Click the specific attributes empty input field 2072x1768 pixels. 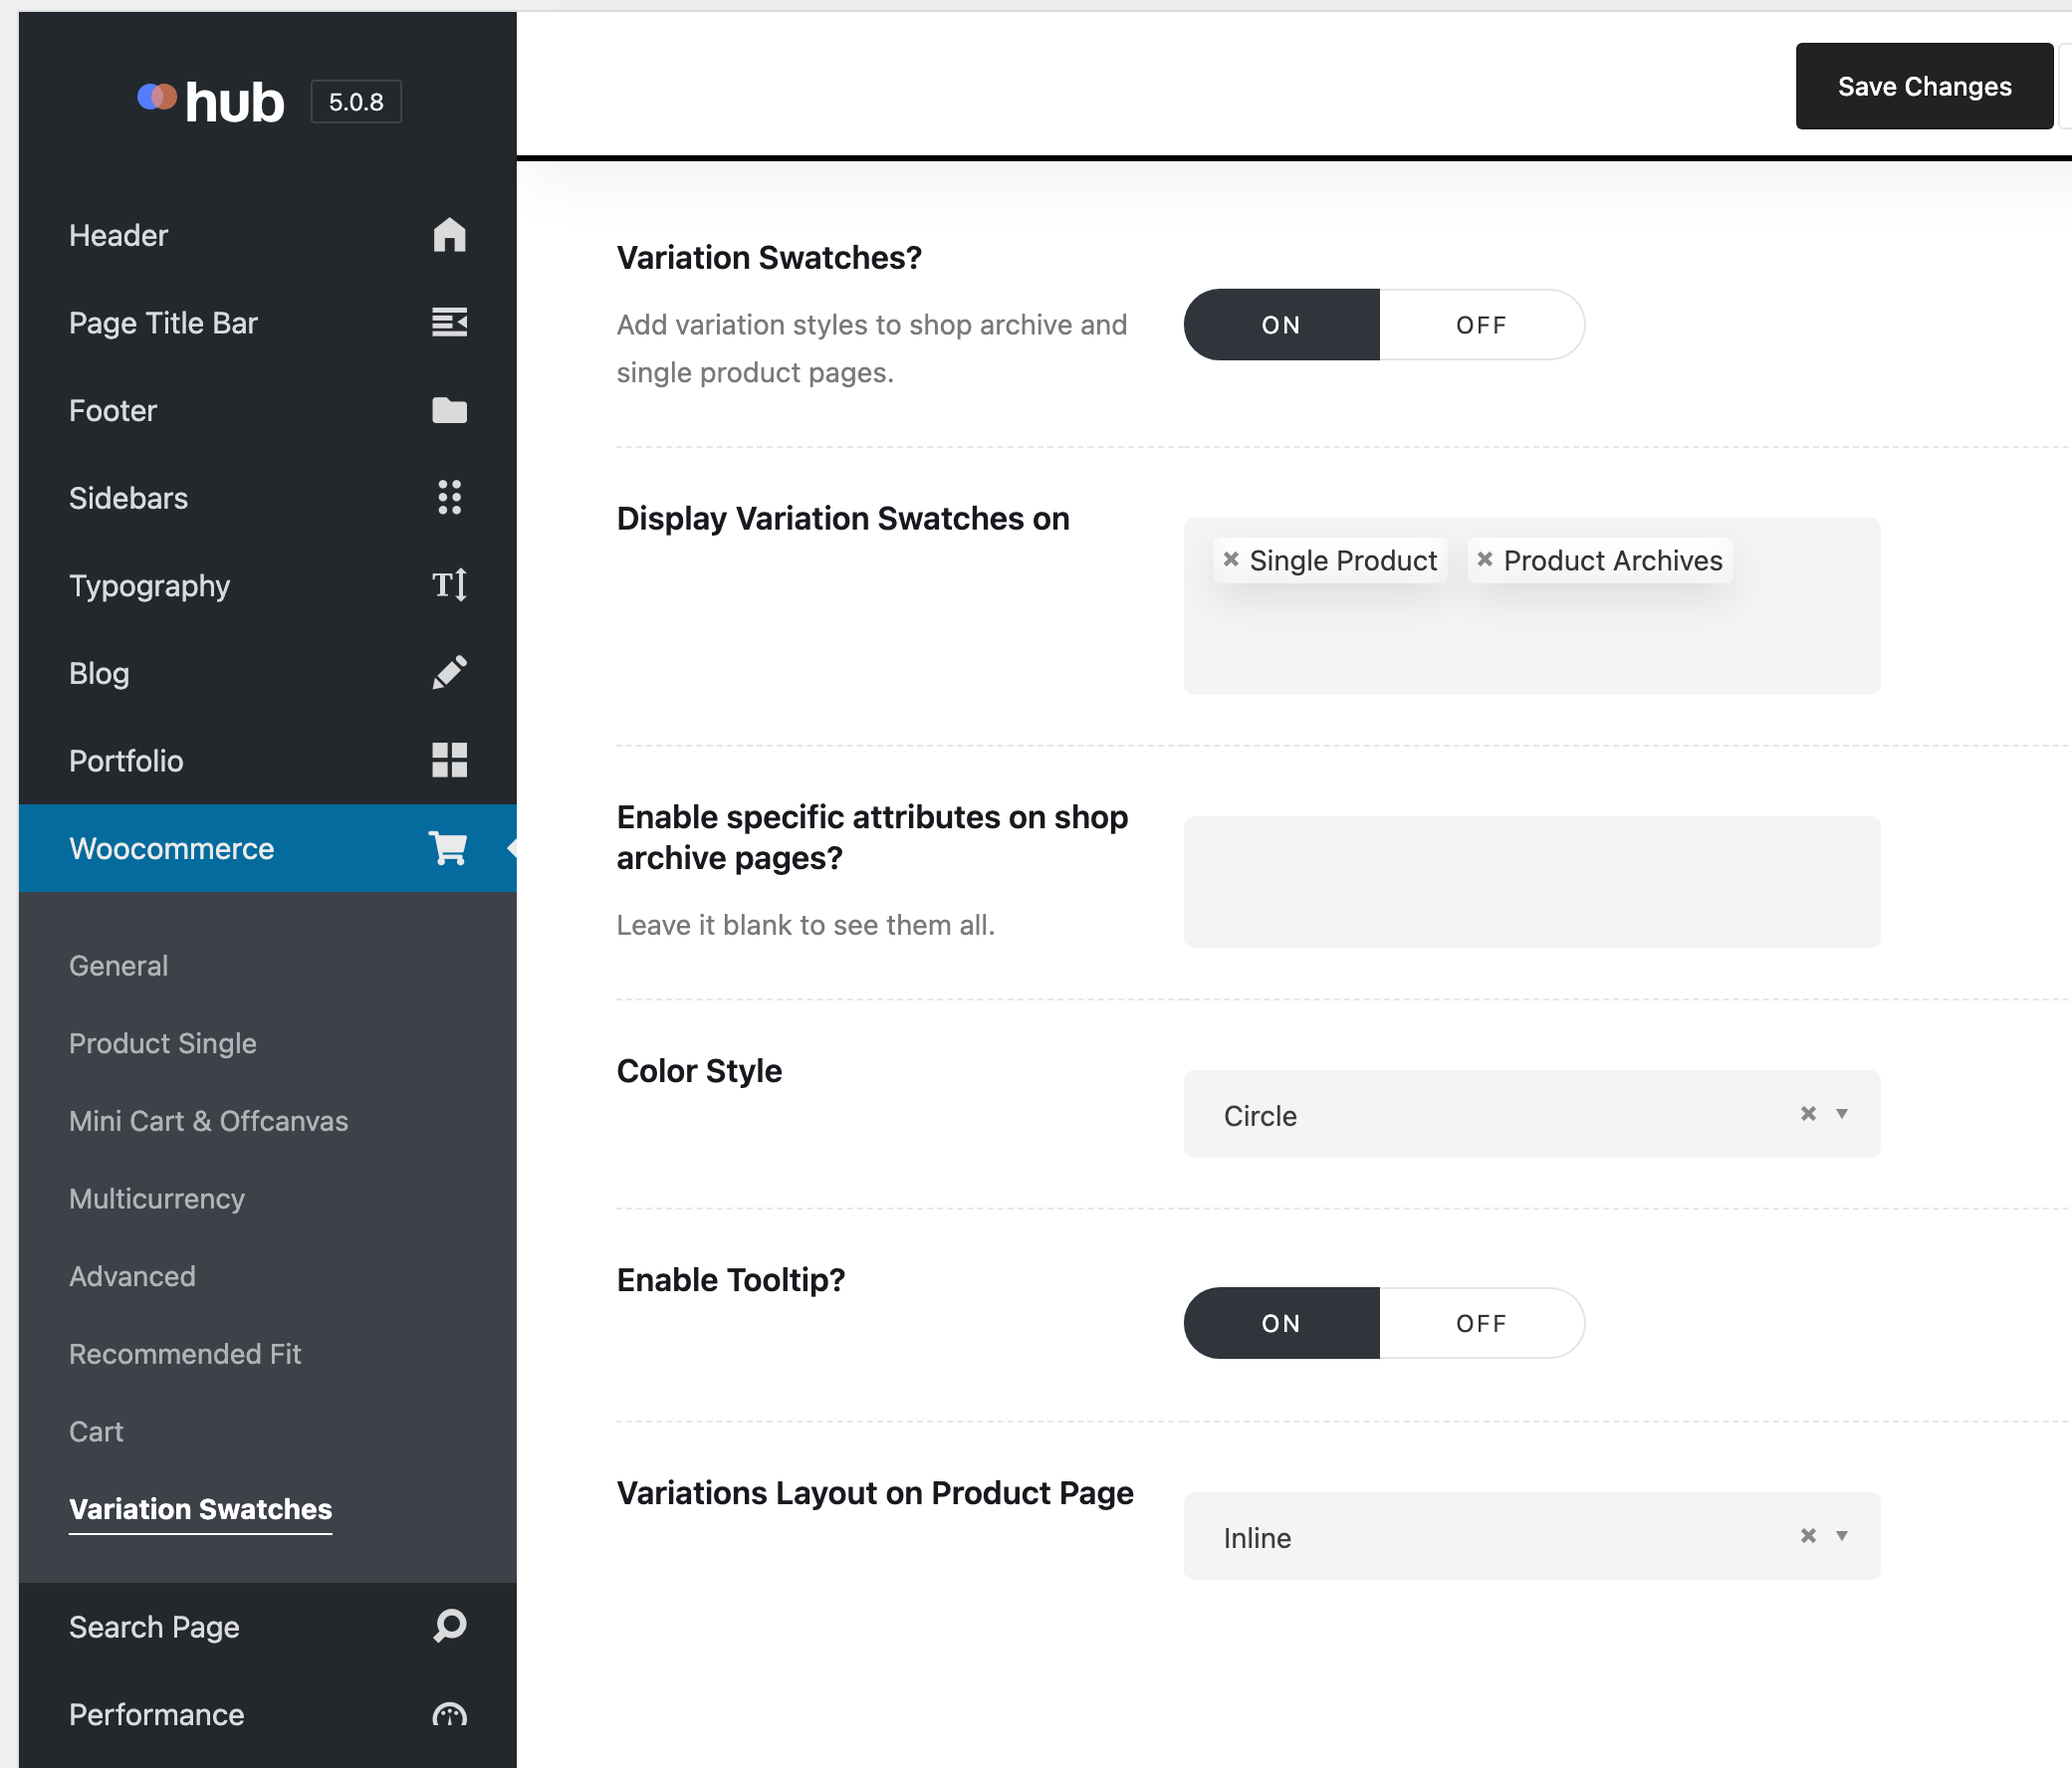click(x=1531, y=882)
